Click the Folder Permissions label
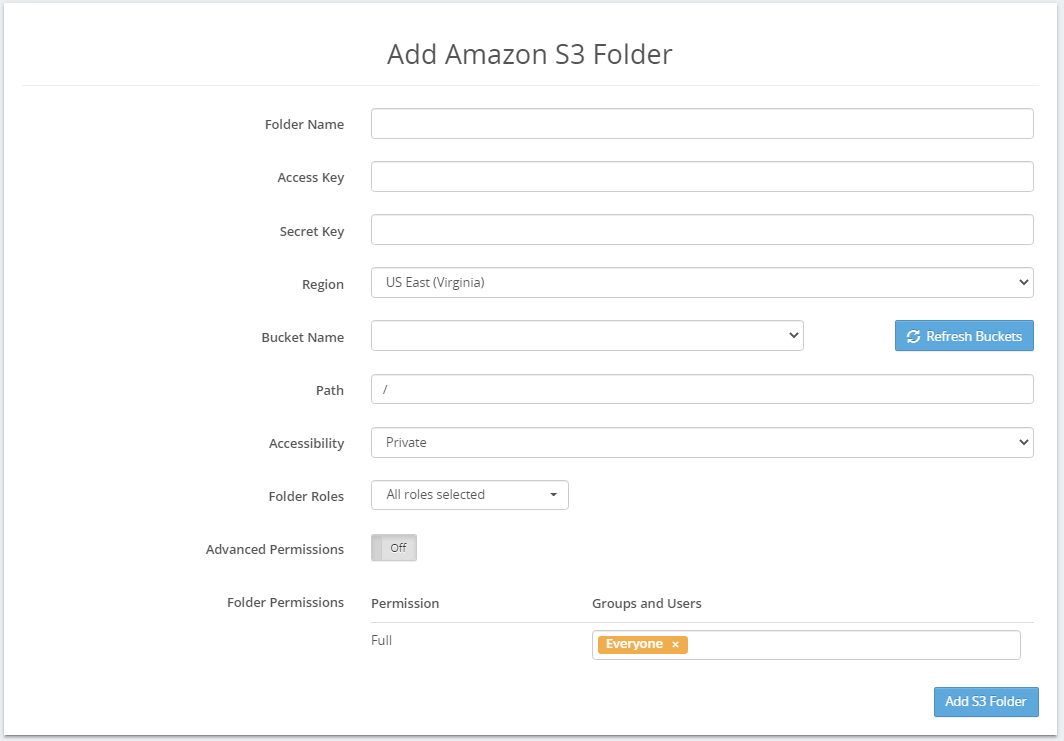This screenshot has height=741, width=1064. tap(285, 603)
